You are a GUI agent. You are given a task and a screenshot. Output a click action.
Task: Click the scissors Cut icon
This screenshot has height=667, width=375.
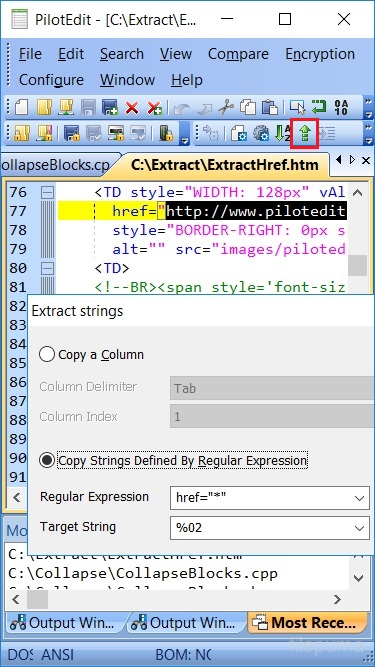226,108
